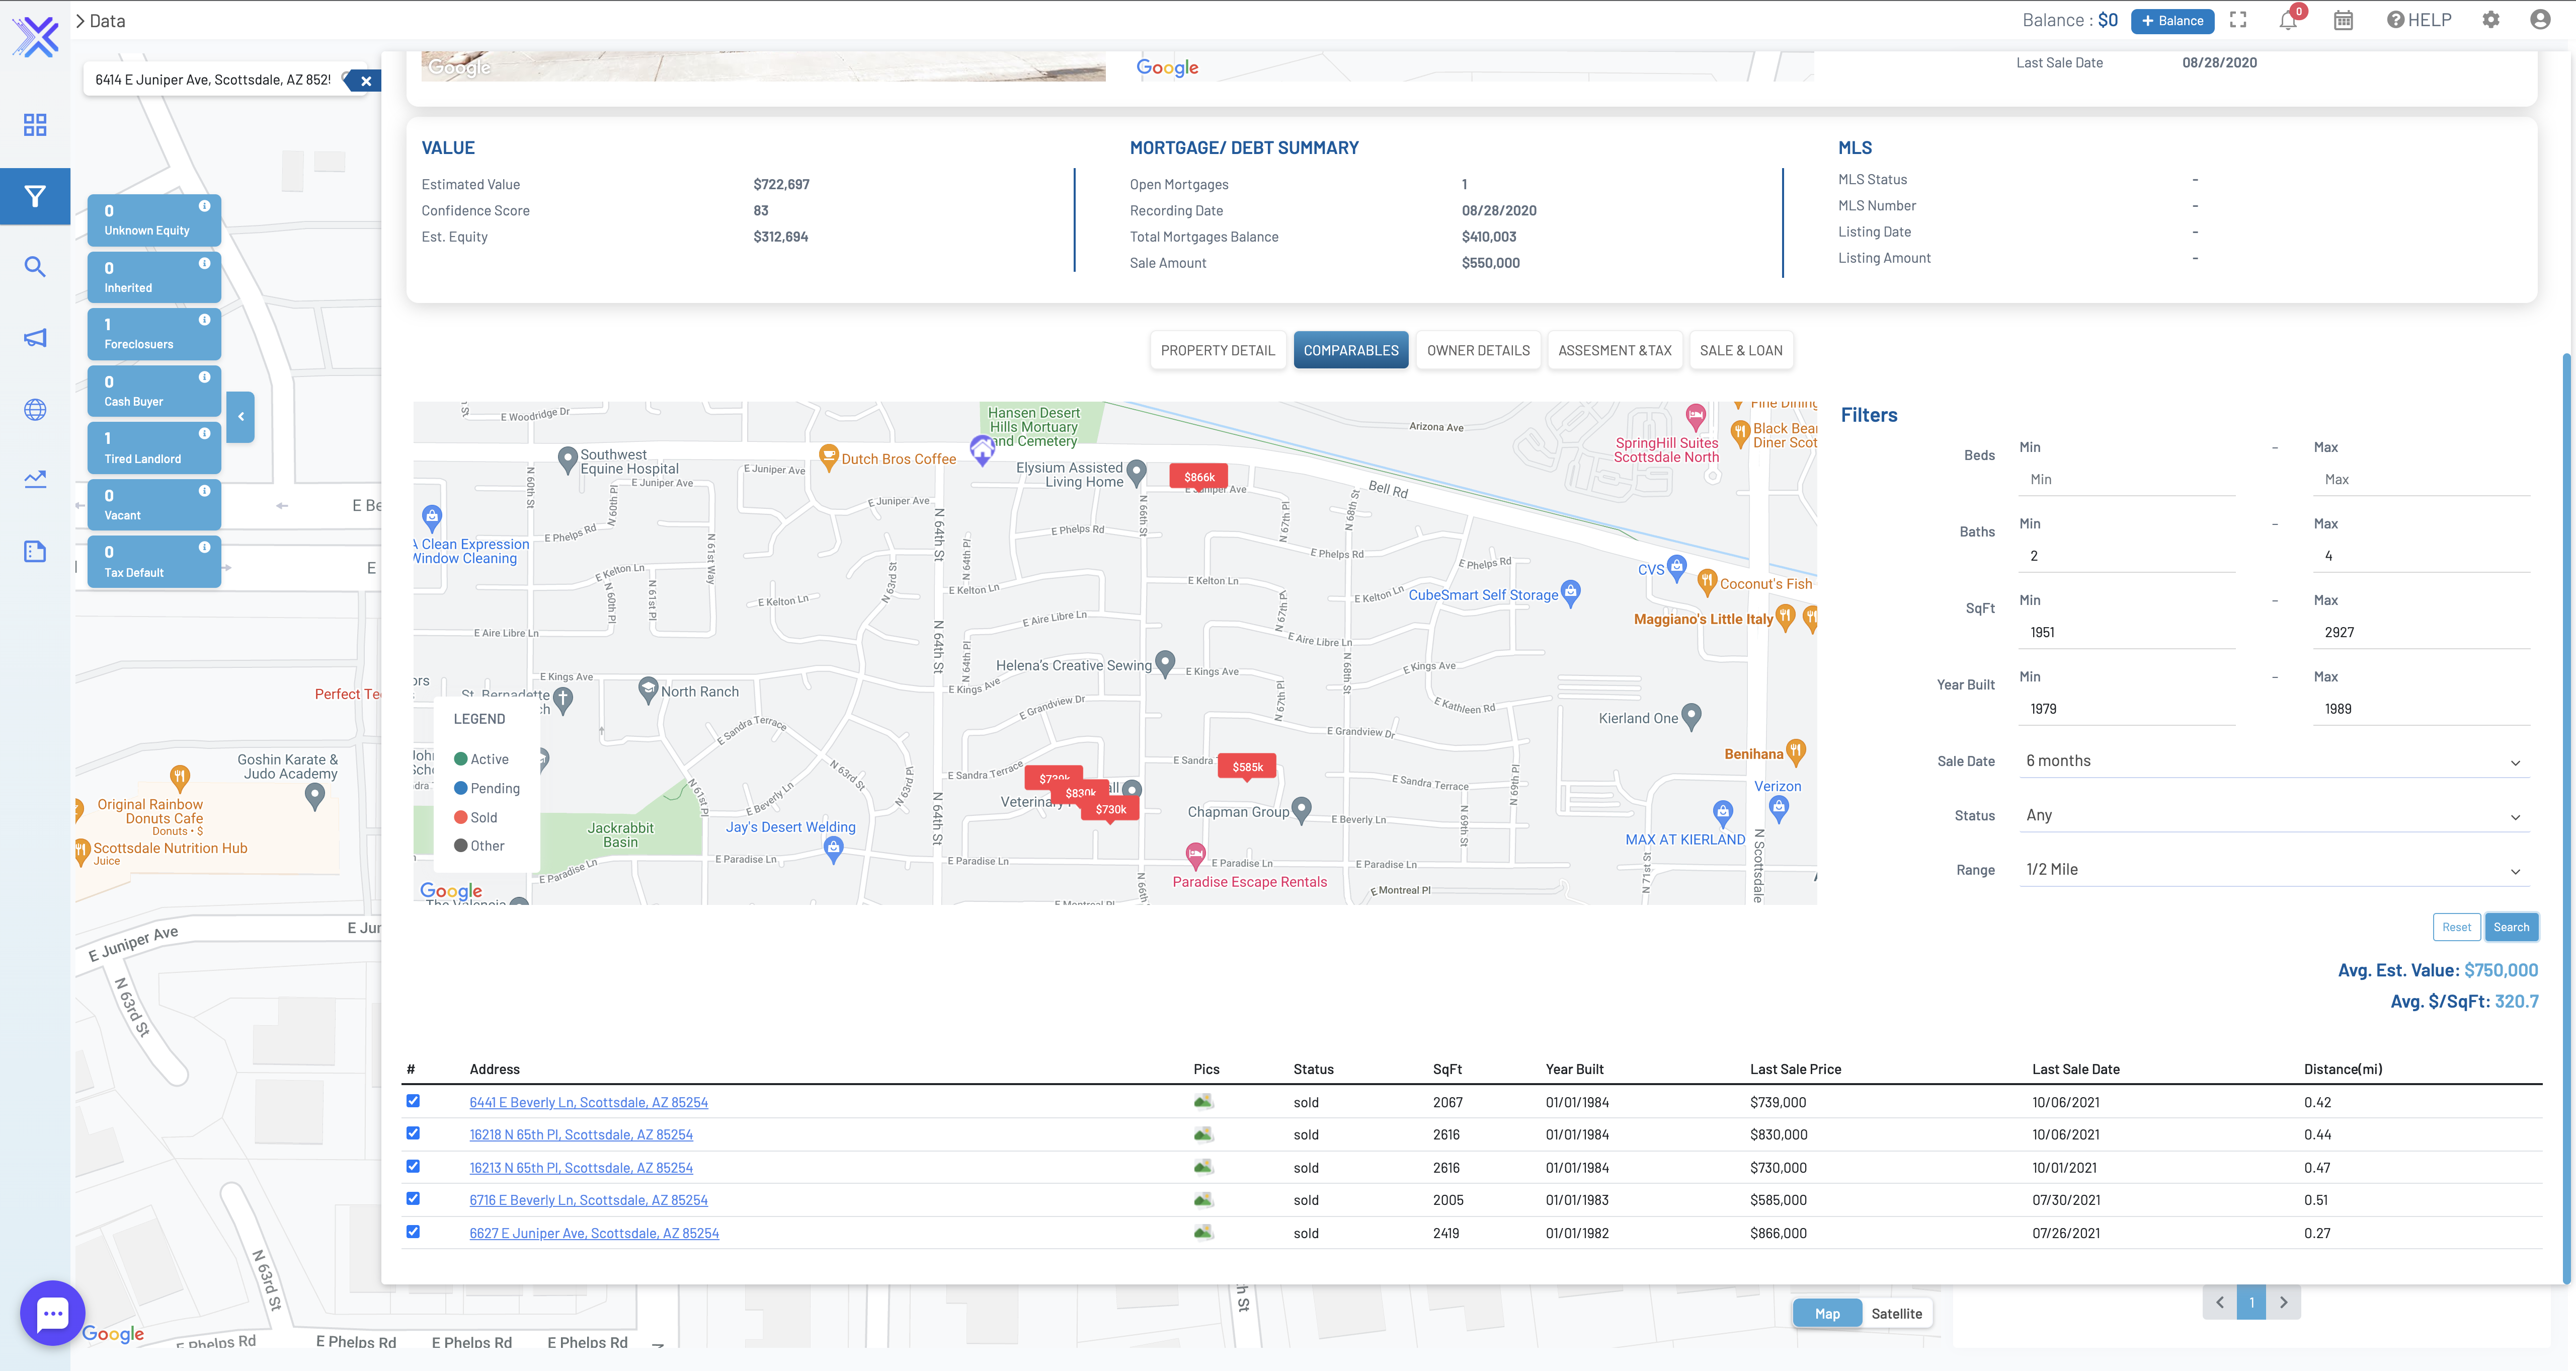Open the Sale Date dropdown
2576x1371 pixels.
click(2274, 761)
